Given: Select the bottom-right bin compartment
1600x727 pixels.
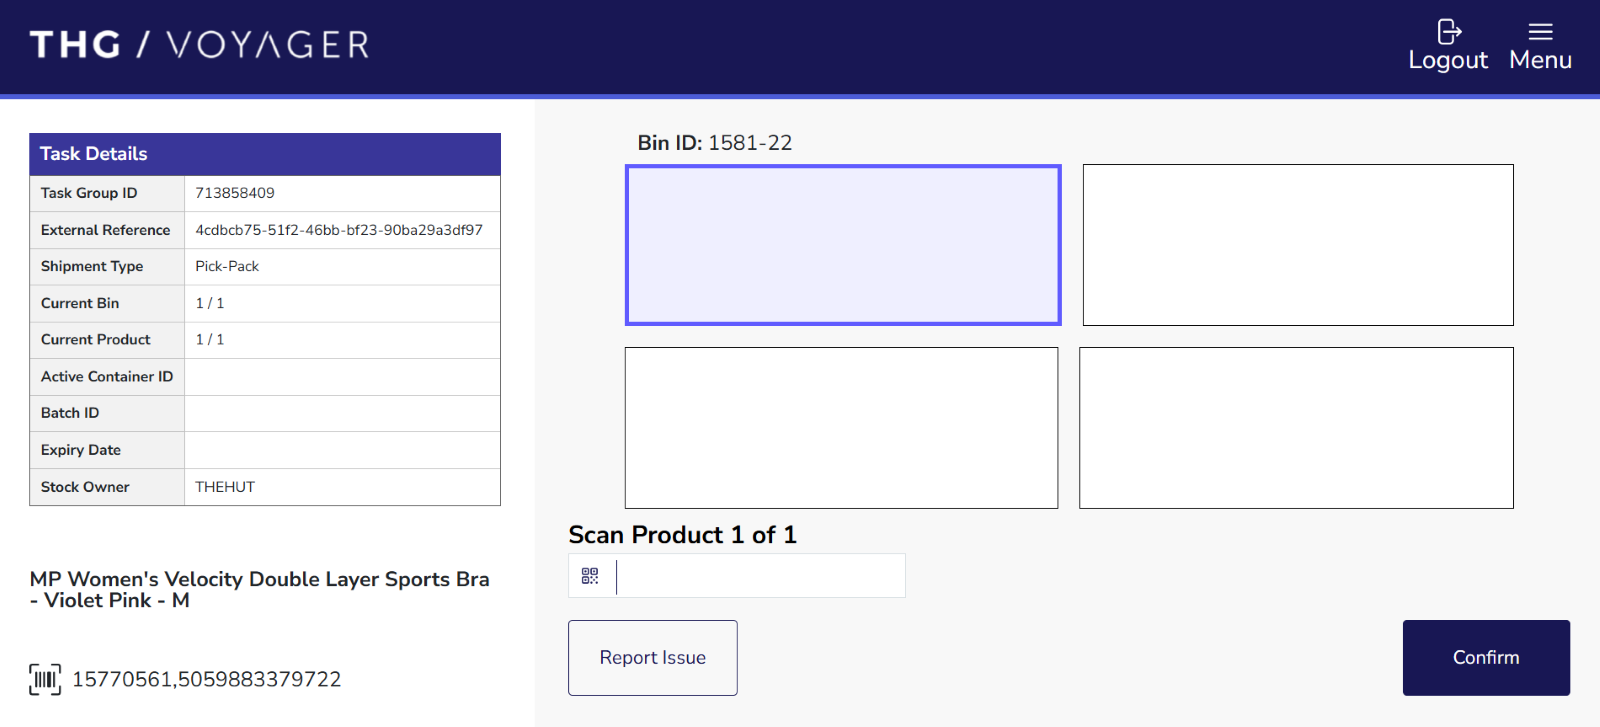Looking at the screenshot, I should [1296, 428].
